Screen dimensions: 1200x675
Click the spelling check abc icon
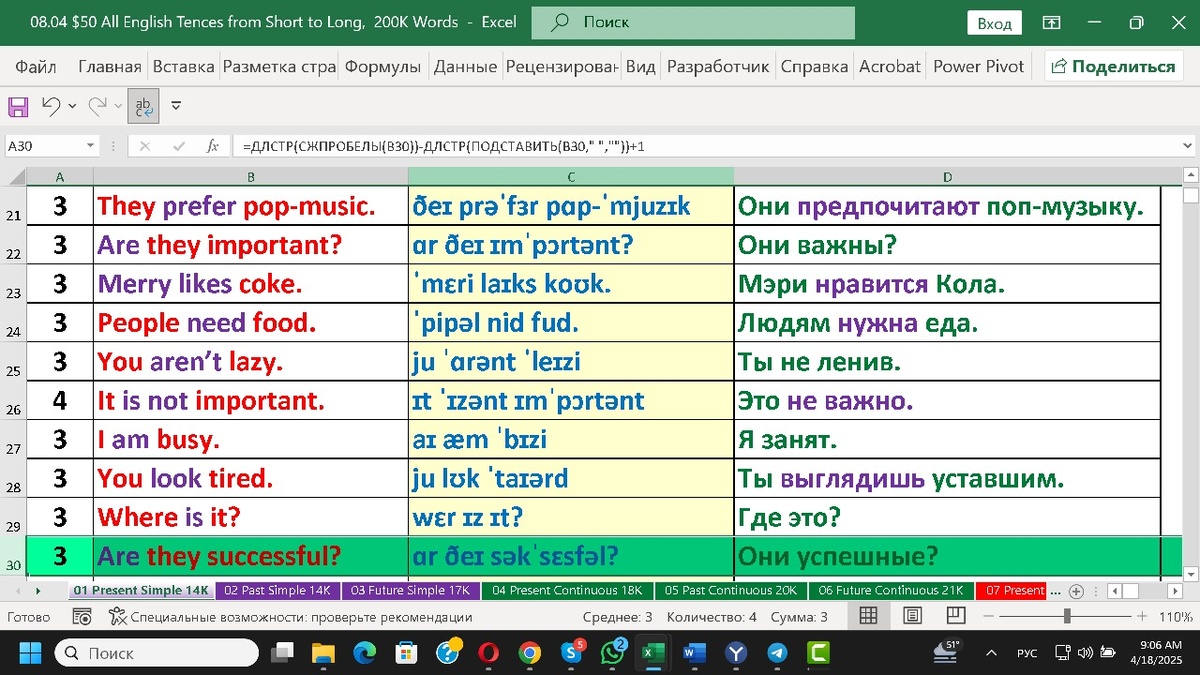[143, 106]
